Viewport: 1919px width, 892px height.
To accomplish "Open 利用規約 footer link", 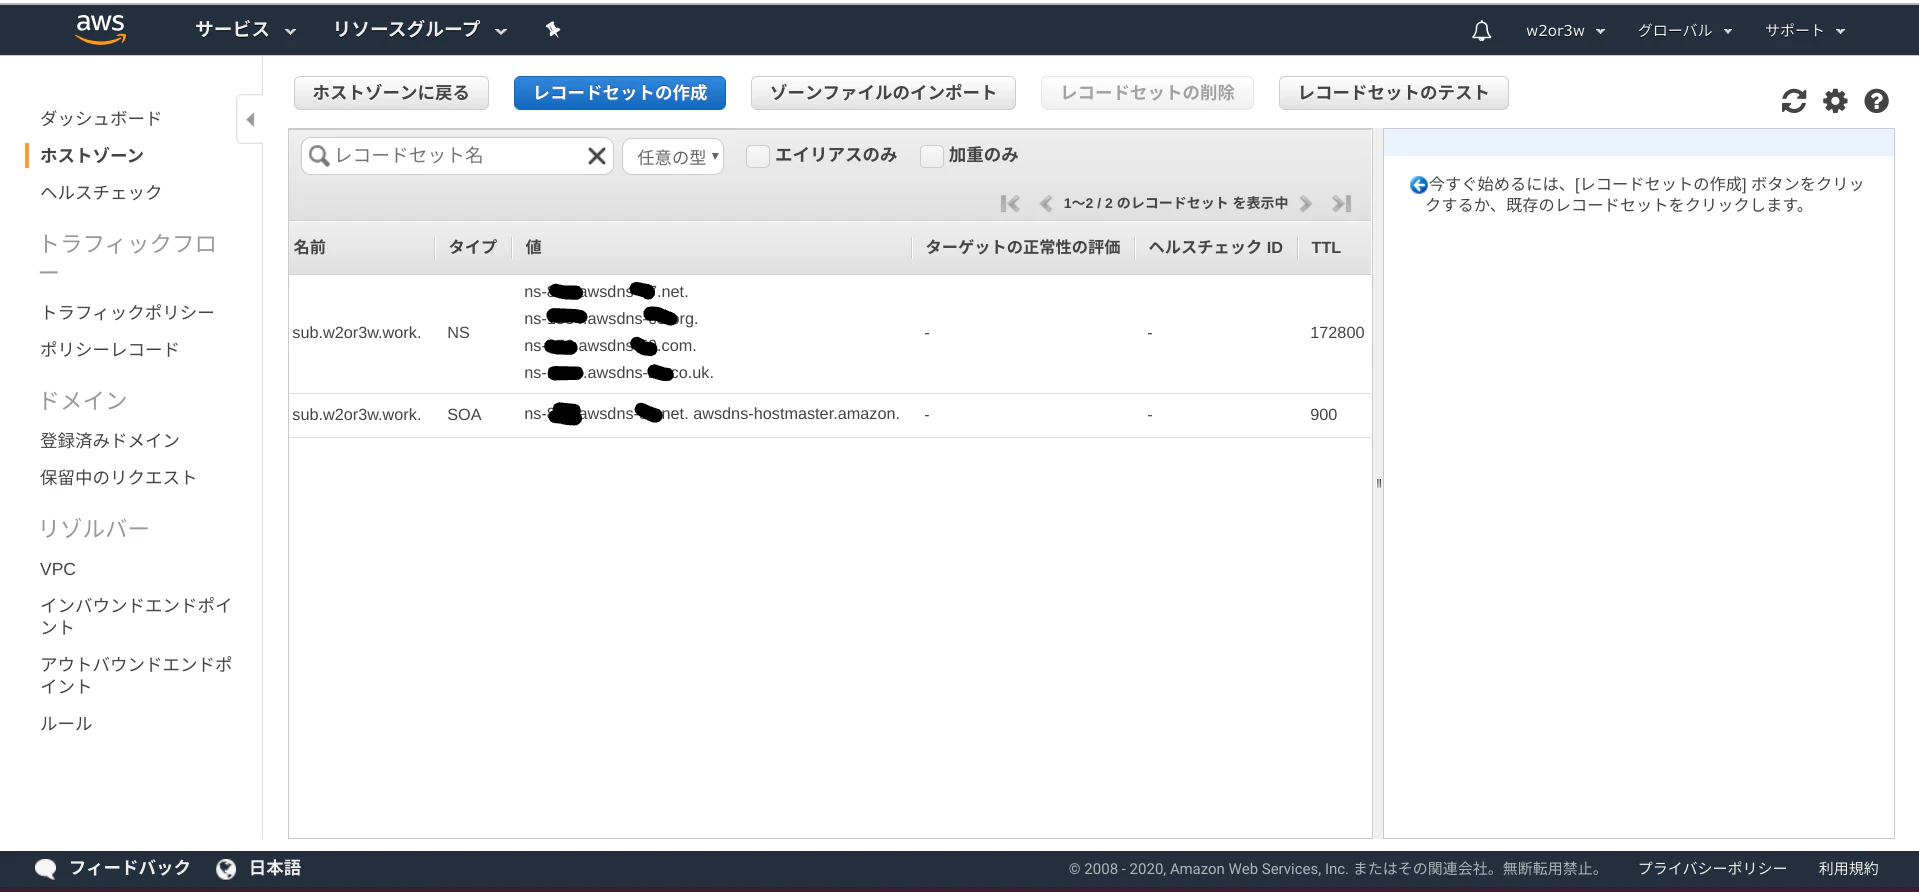I will point(1848,869).
